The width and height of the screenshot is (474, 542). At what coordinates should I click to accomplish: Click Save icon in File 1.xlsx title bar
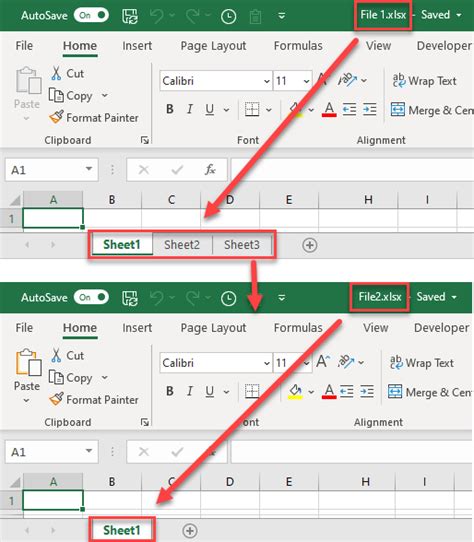[x=130, y=16]
